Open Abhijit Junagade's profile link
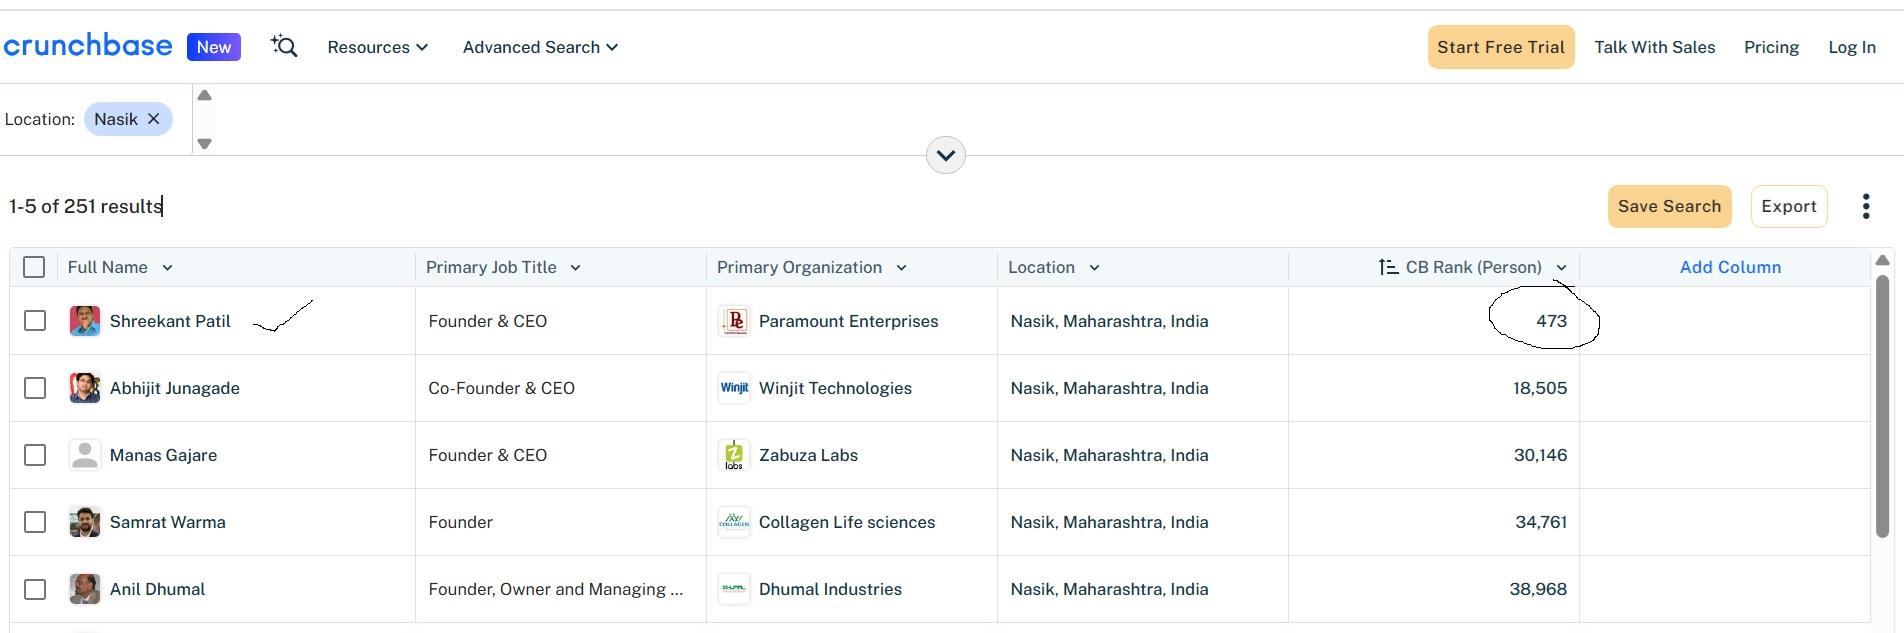Screen dimensions: 1904x633 [175, 388]
